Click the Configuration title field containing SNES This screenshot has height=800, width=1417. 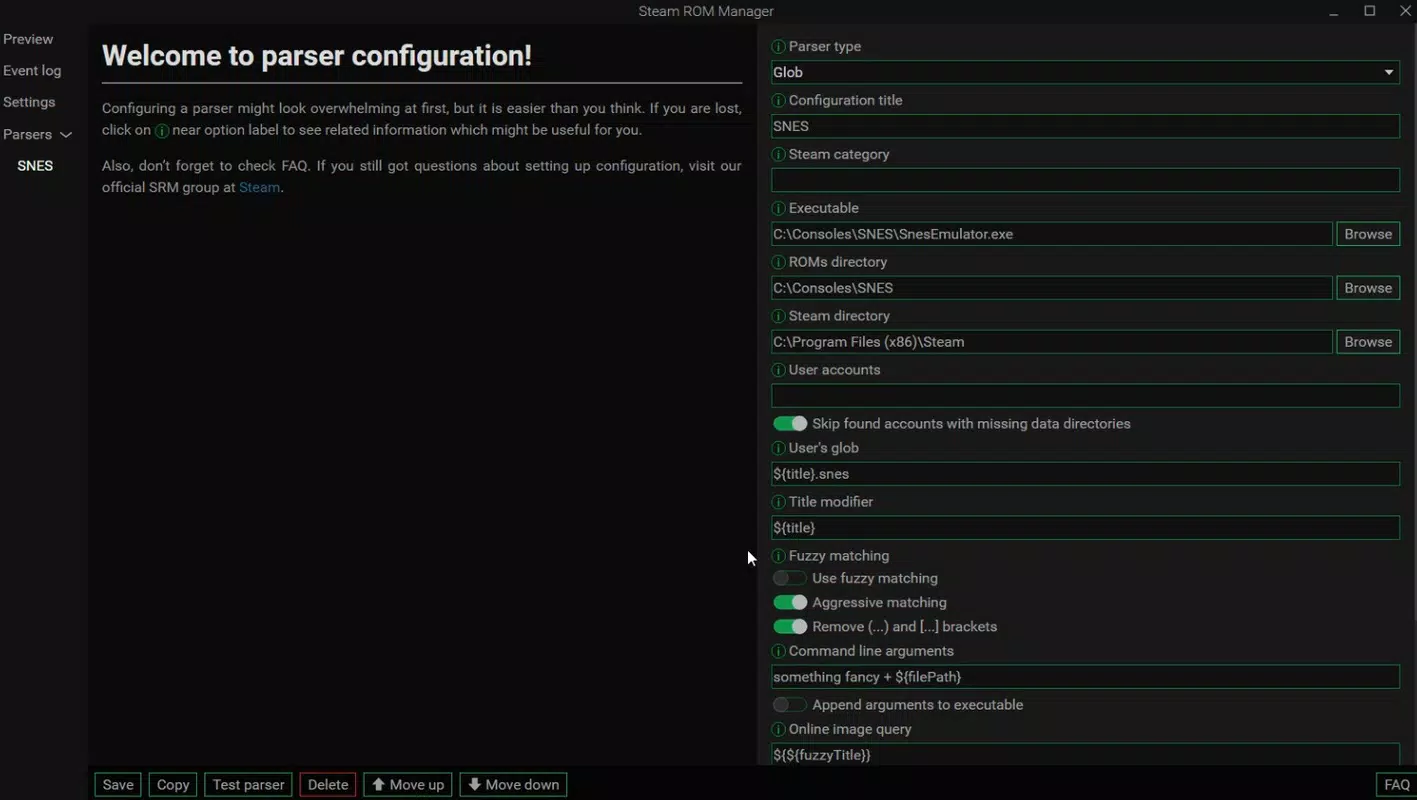1085,126
